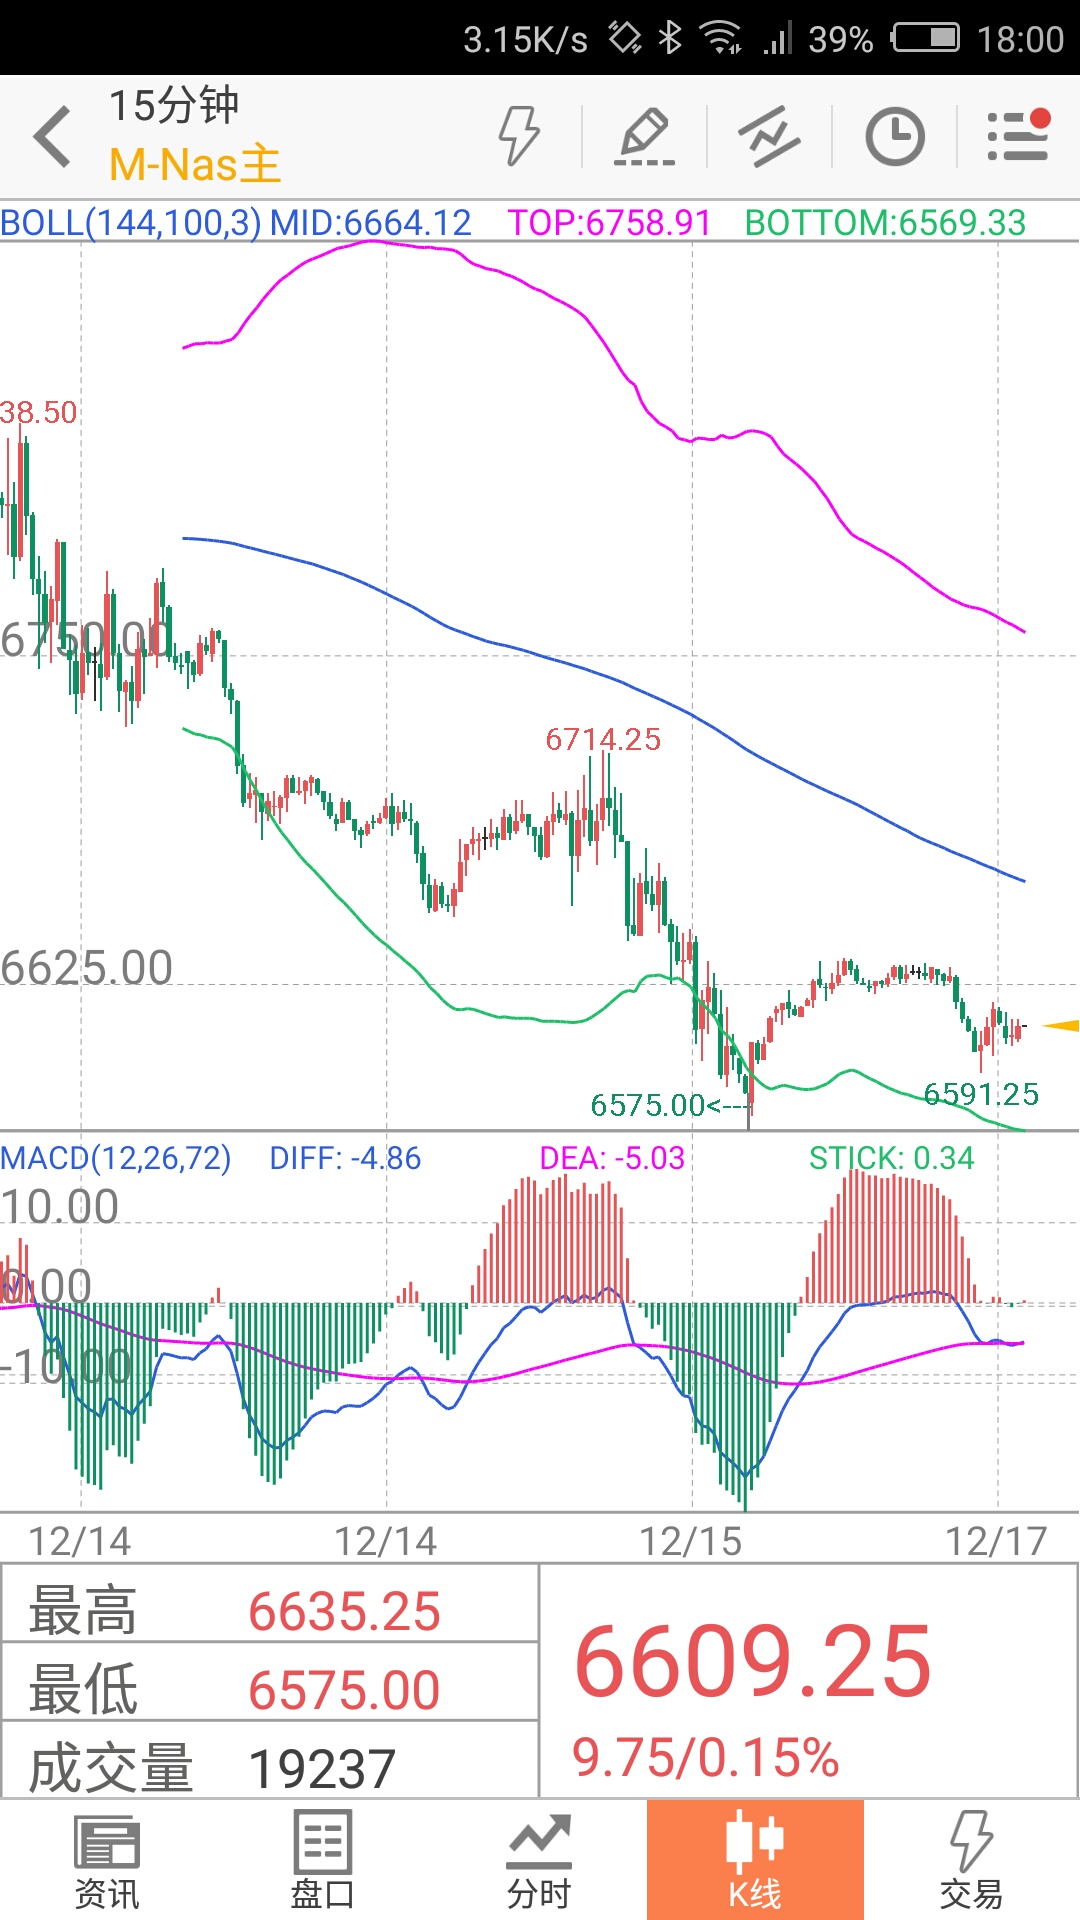Viewport: 1080px width, 1920px height.
Task: Open the 交易 trading tab
Action: 971,1862
